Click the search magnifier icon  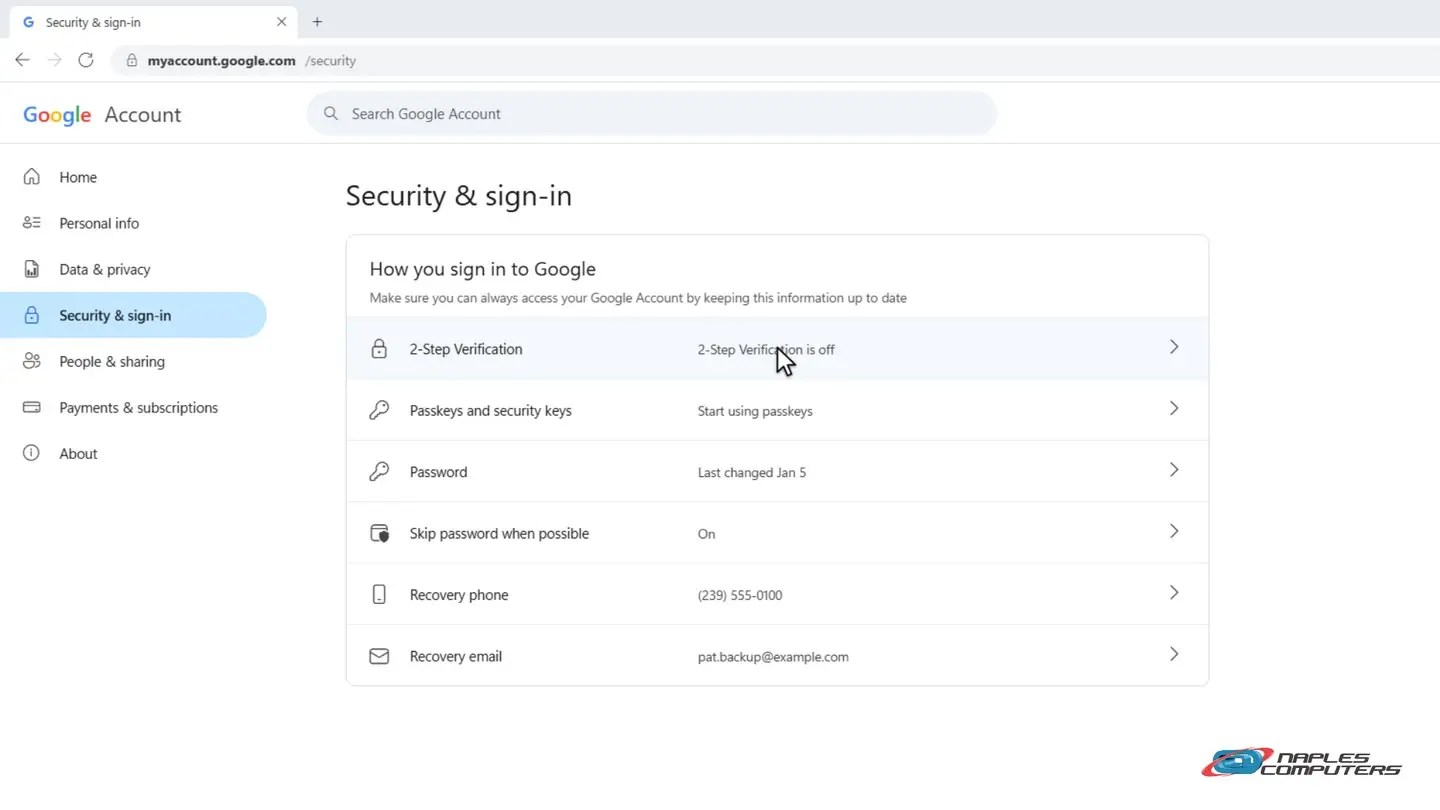click(x=331, y=114)
